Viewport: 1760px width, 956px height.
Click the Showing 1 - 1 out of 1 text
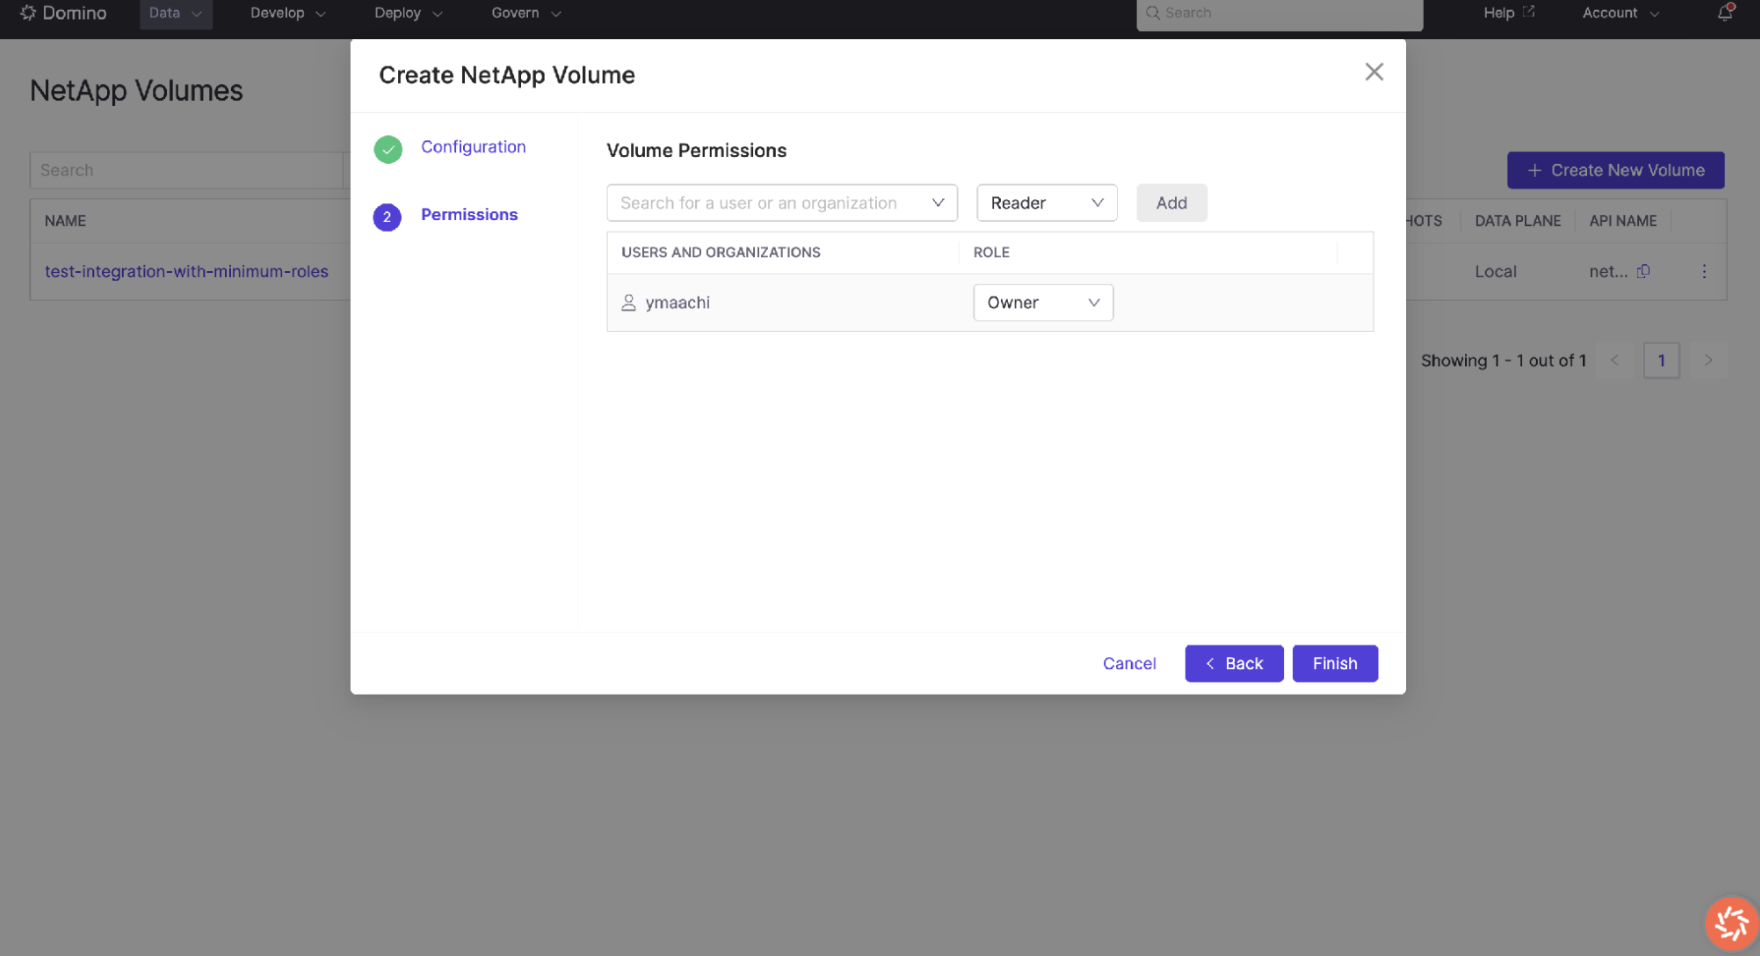pyautogui.click(x=1503, y=360)
